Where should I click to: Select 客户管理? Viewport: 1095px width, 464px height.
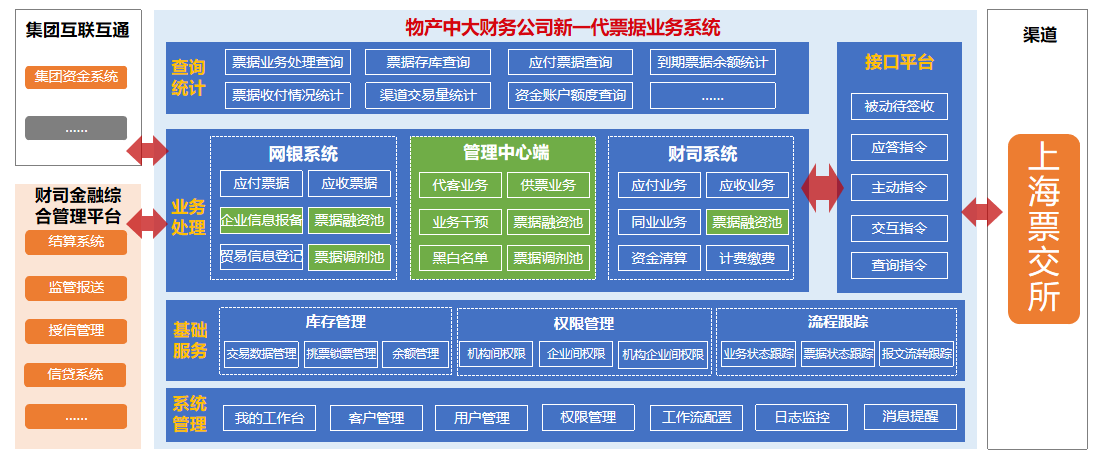pyautogui.click(x=376, y=418)
